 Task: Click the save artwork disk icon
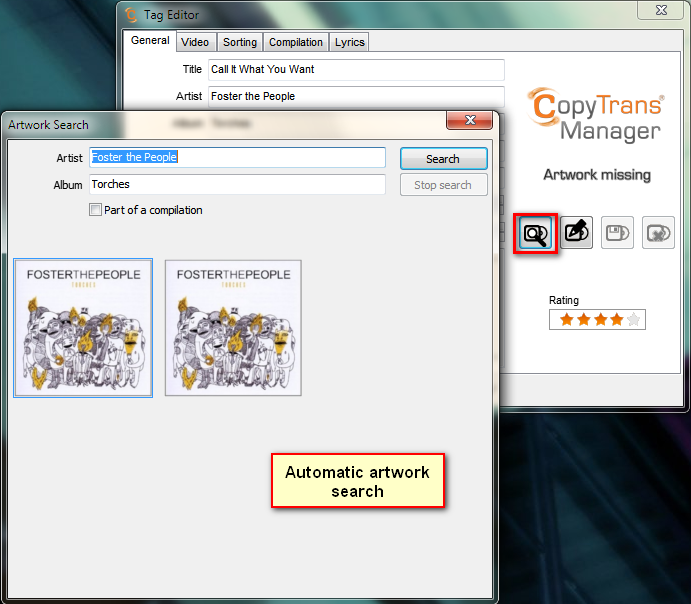click(x=617, y=232)
